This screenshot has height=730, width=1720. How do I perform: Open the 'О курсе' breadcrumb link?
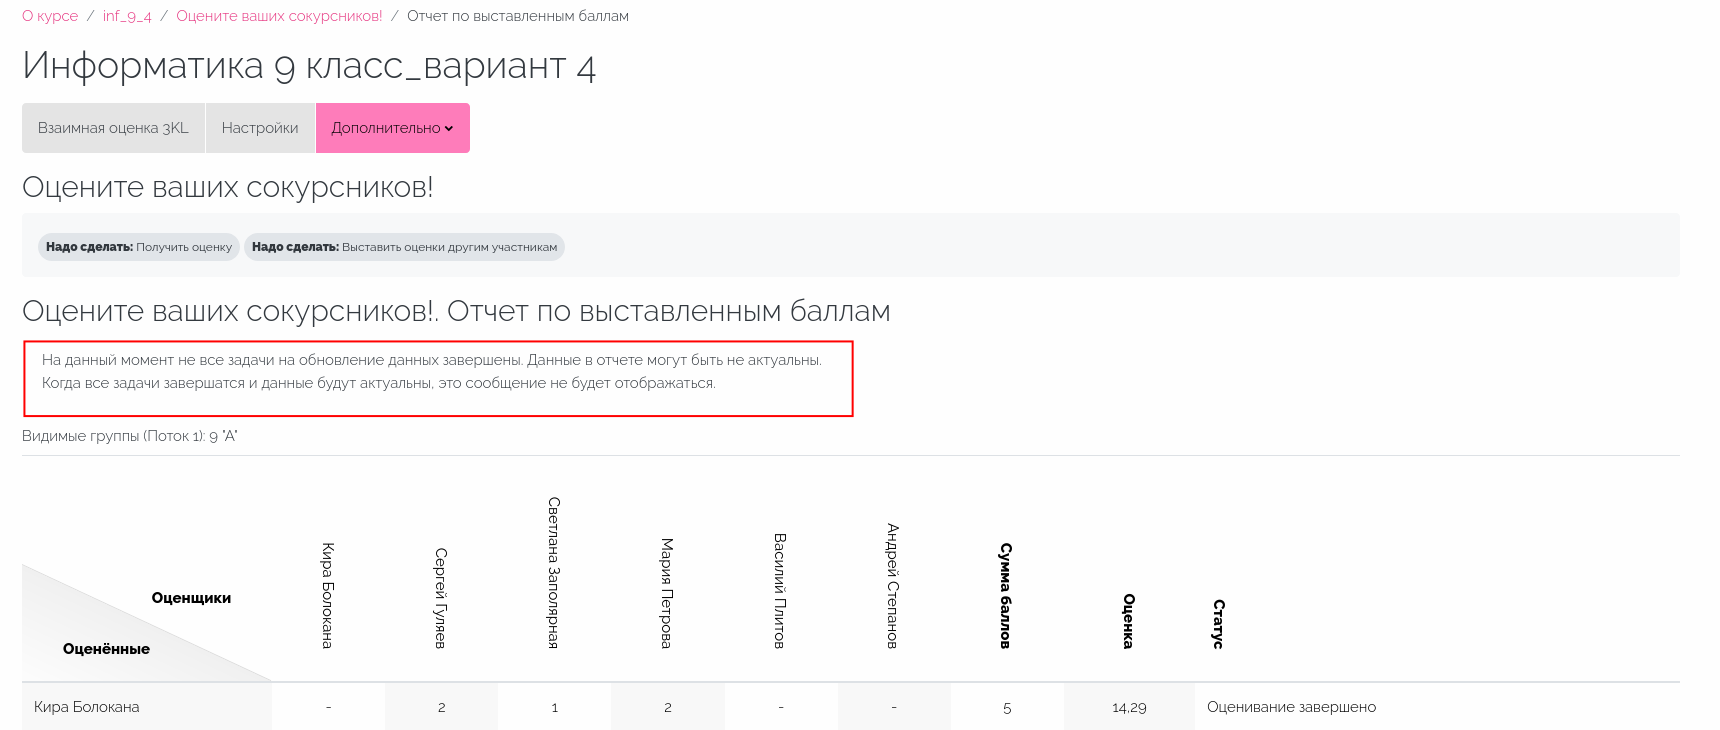click(x=50, y=16)
